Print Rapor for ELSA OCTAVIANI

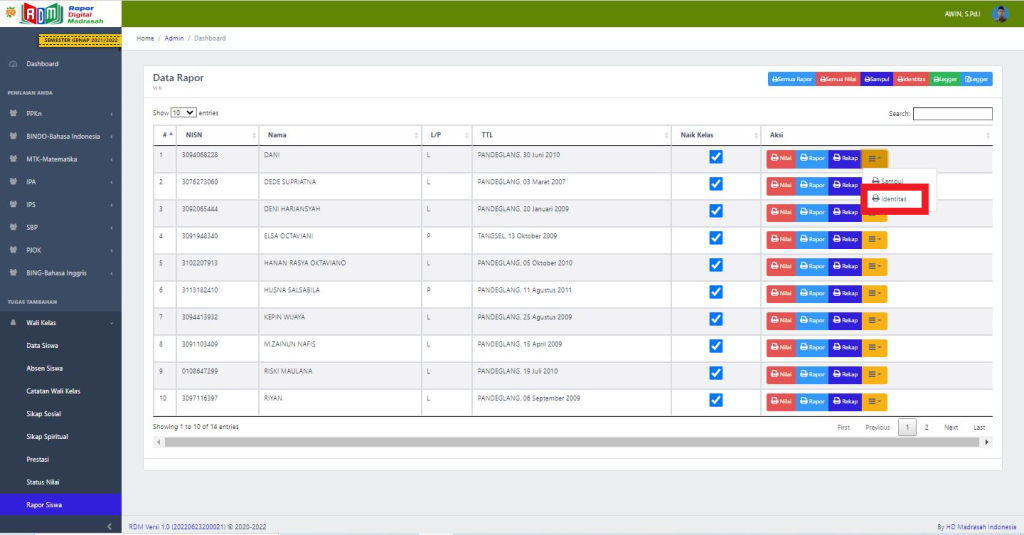point(812,239)
